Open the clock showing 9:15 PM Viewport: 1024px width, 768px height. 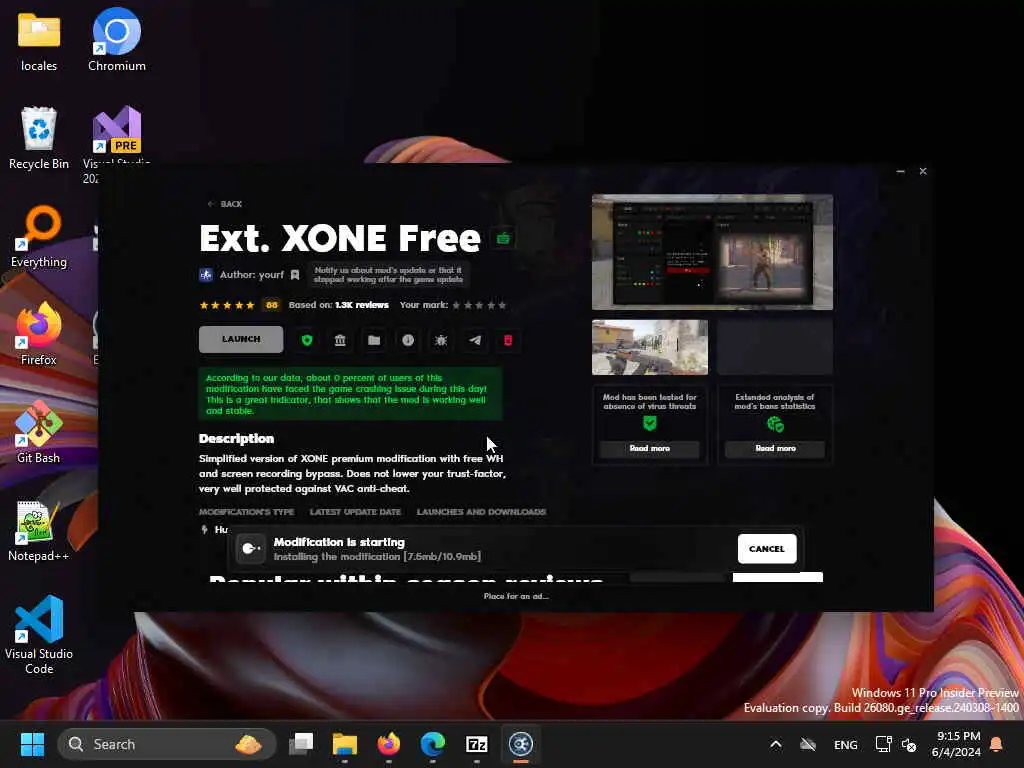pos(957,744)
